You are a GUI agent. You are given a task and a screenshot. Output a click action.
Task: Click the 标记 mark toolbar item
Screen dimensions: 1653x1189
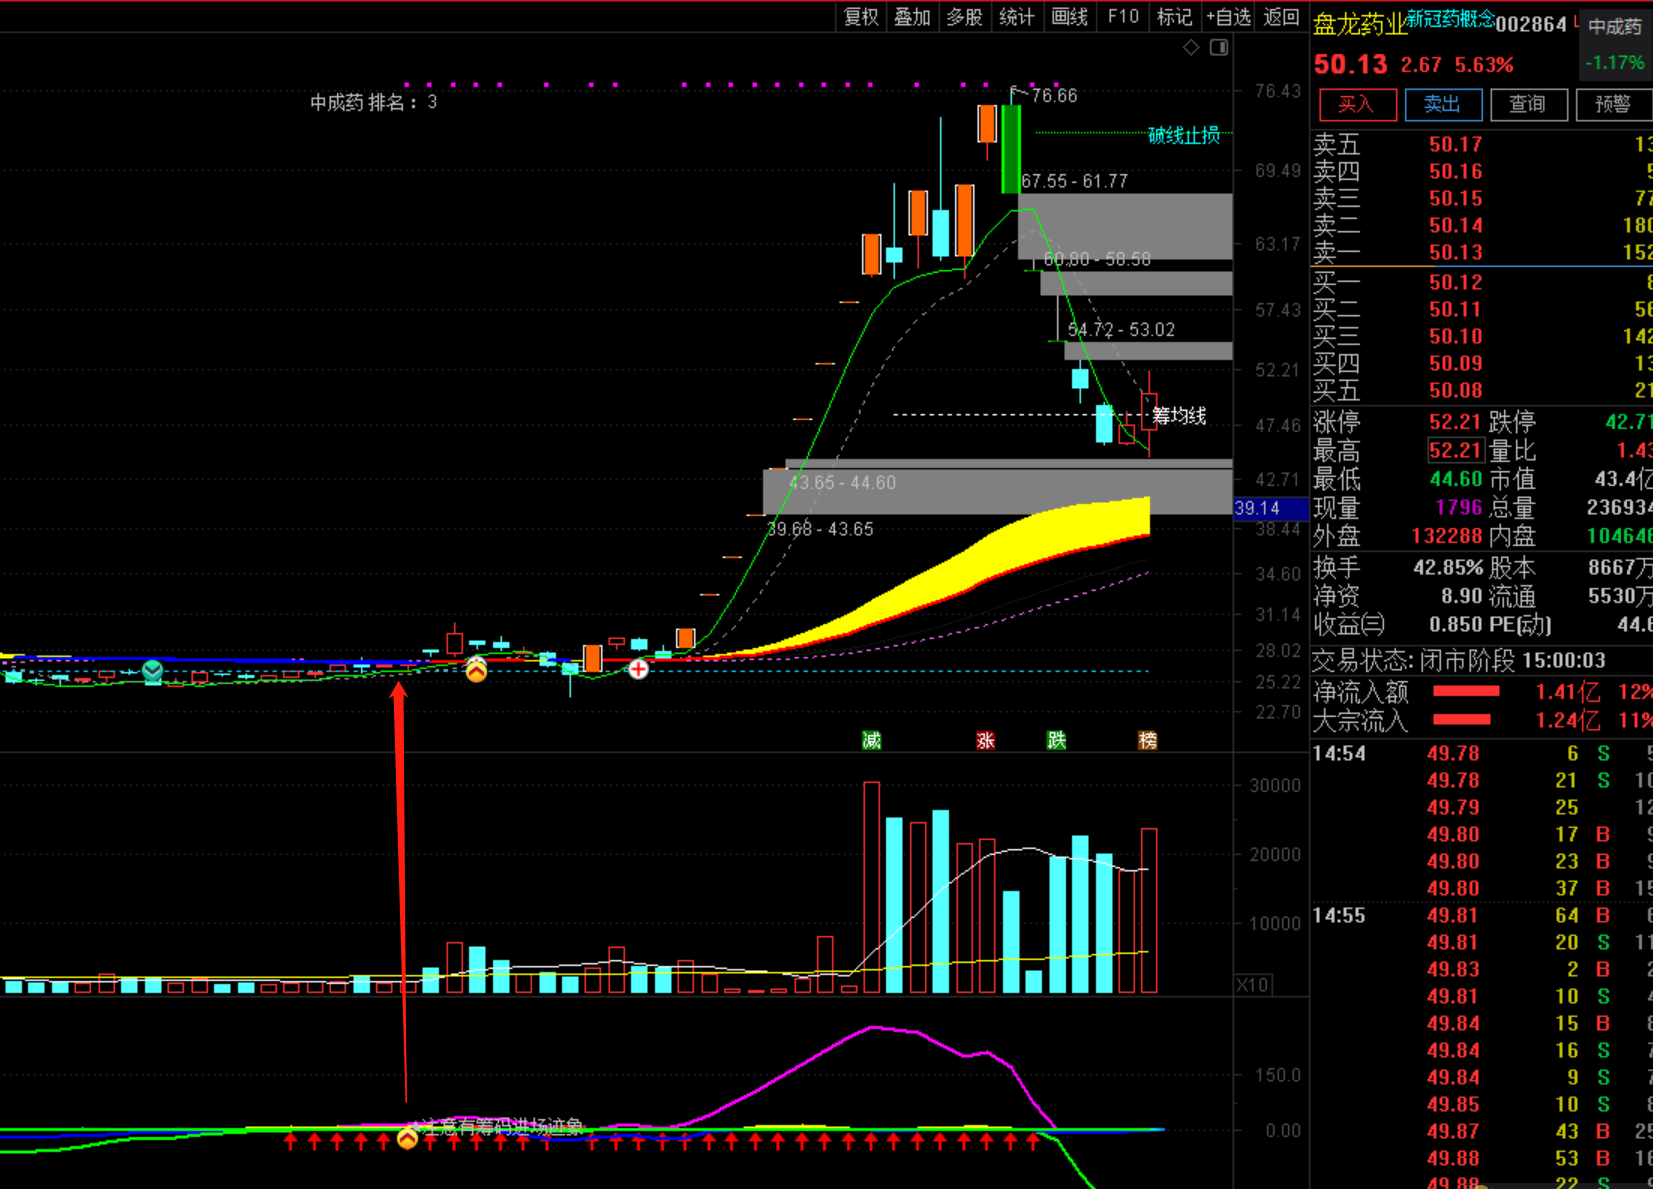coord(1174,17)
